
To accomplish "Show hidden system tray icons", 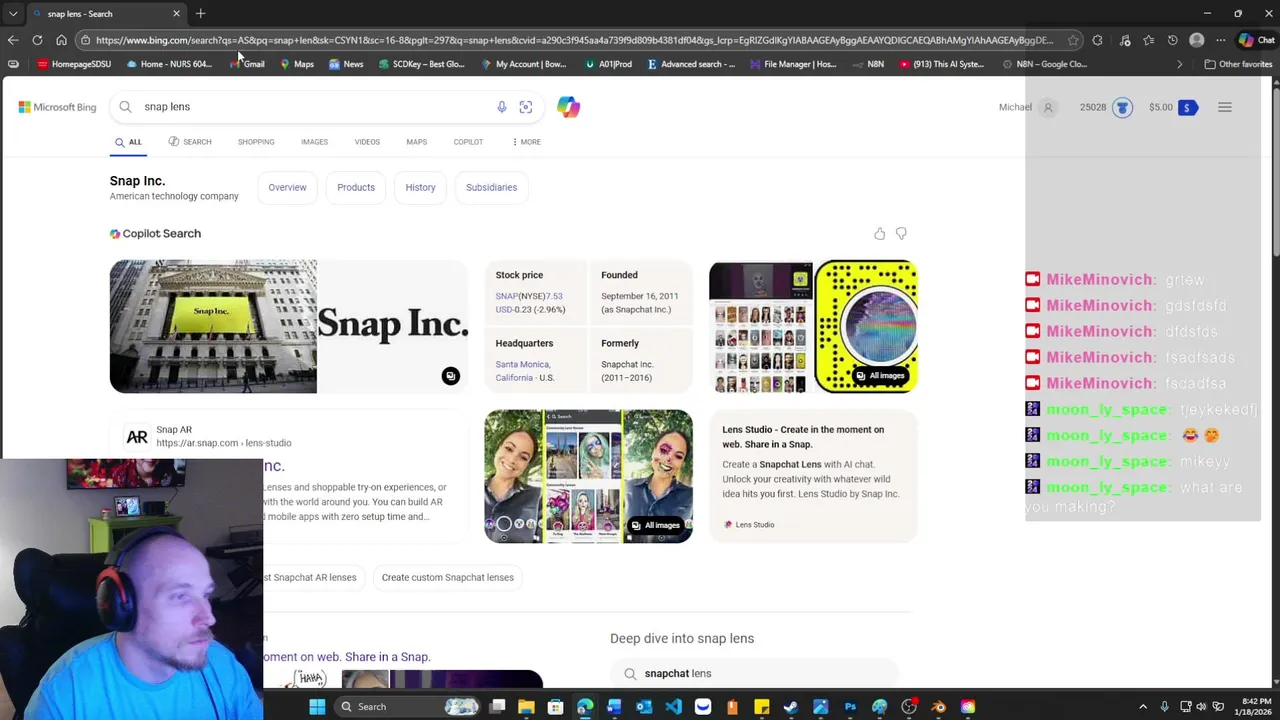I will tap(1144, 707).
